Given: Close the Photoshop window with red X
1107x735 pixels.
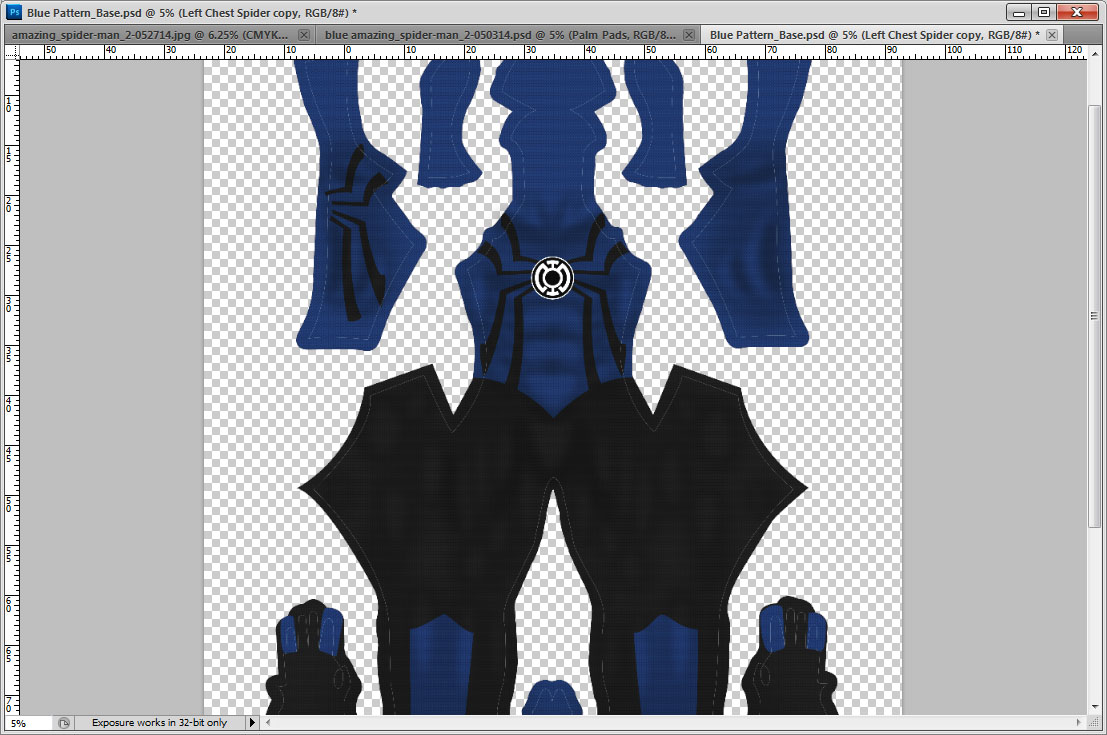Looking at the screenshot, I should 1077,12.
